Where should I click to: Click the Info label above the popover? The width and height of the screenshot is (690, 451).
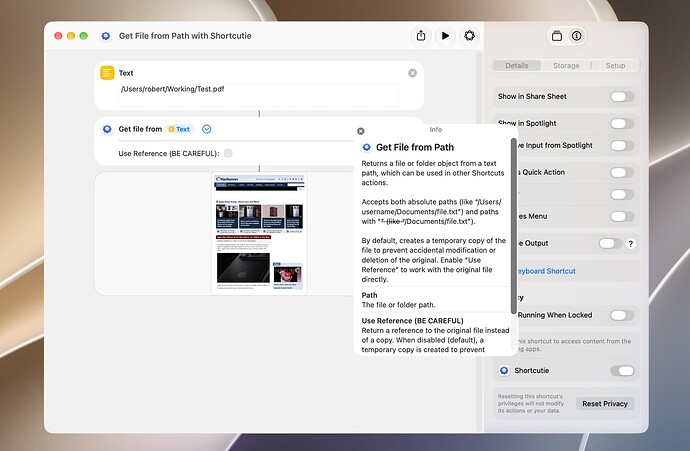[436, 129]
